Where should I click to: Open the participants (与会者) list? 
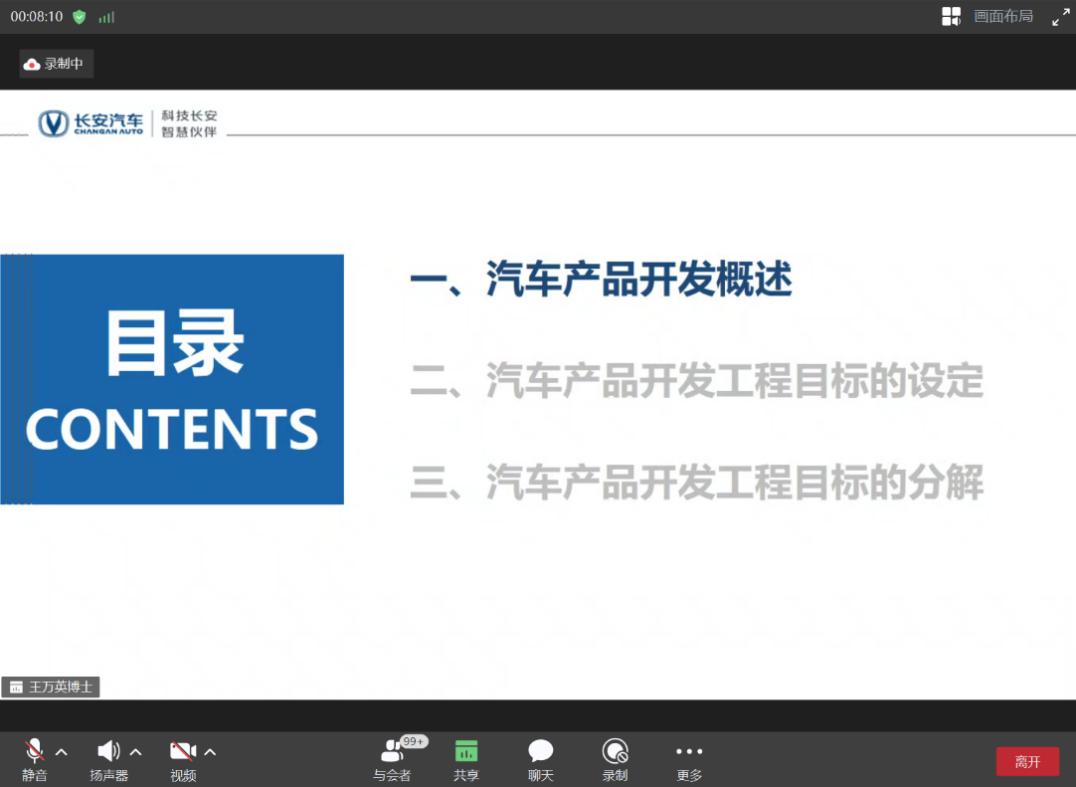pos(392,752)
